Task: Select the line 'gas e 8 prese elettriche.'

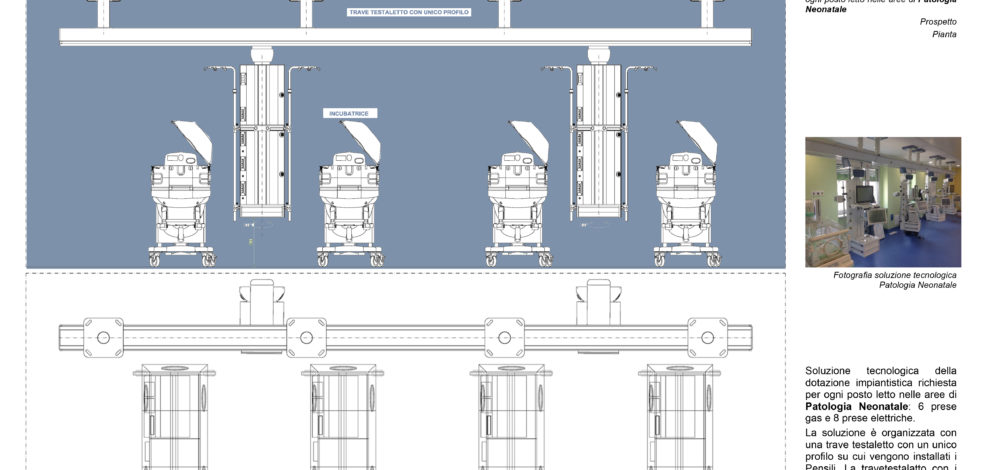Action: point(860,418)
